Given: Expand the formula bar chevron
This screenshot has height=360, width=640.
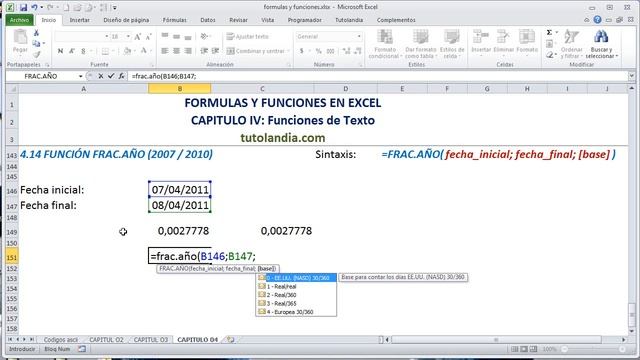Looking at the screenshot, I should [x=631, y=76].
